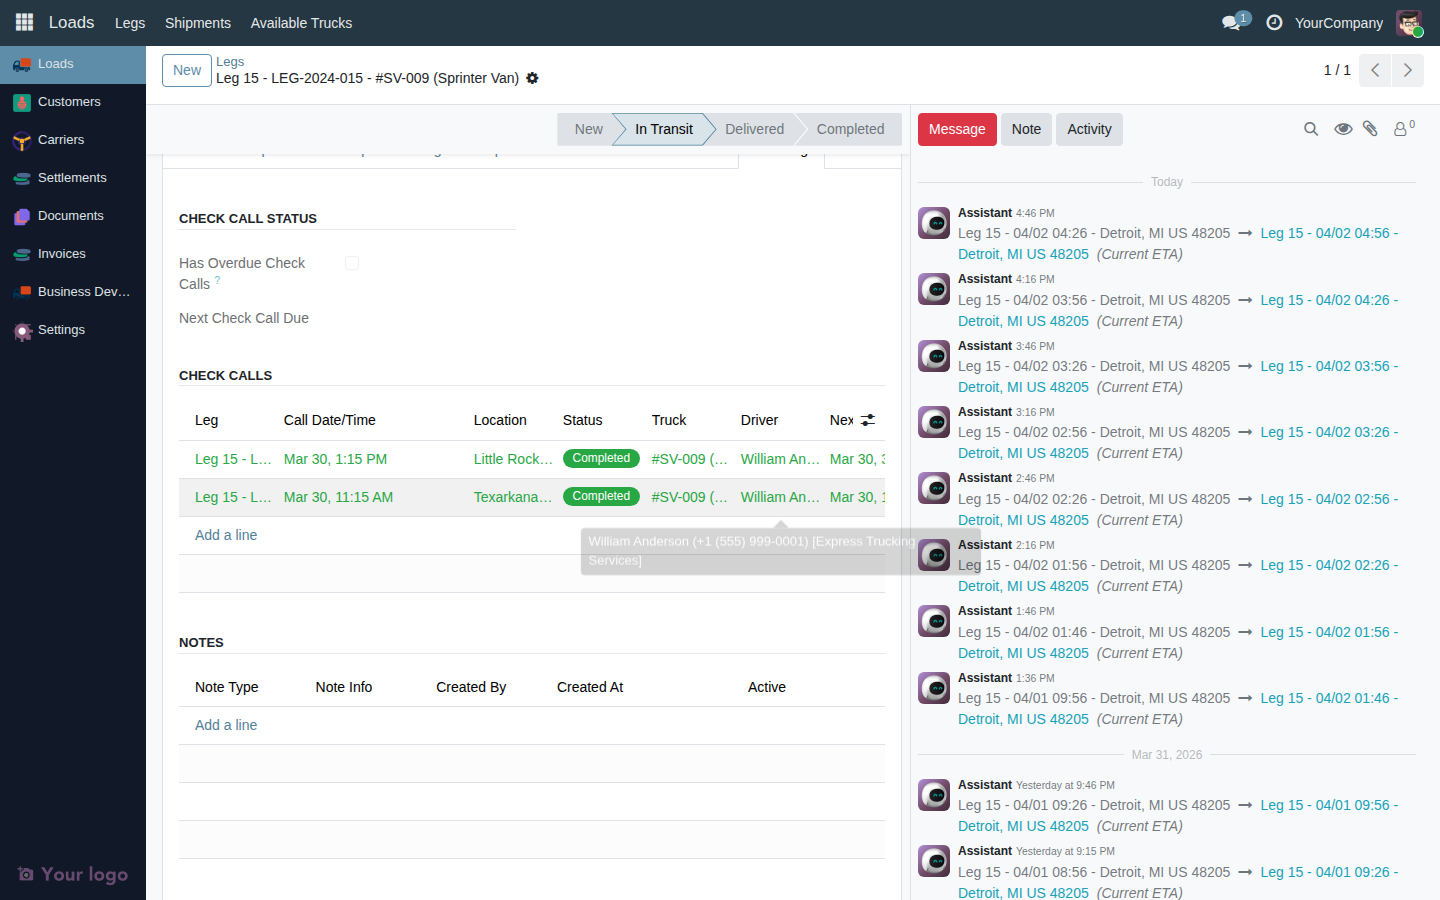This screenshot has height=900, width=1440.
Task: Click the Mar 30, 11:15 AM call time
Action: (x=338, y=497)
